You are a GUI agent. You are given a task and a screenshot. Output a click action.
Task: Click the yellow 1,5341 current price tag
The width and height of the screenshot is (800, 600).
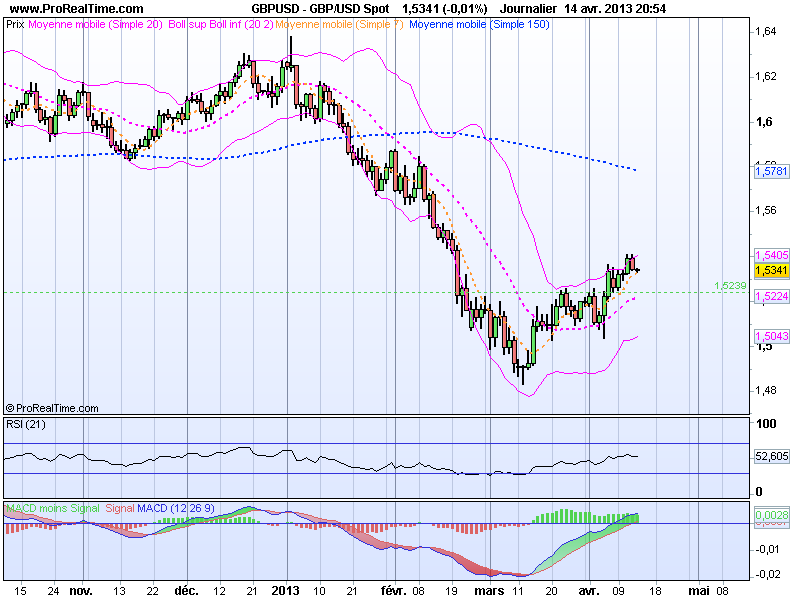771,270
